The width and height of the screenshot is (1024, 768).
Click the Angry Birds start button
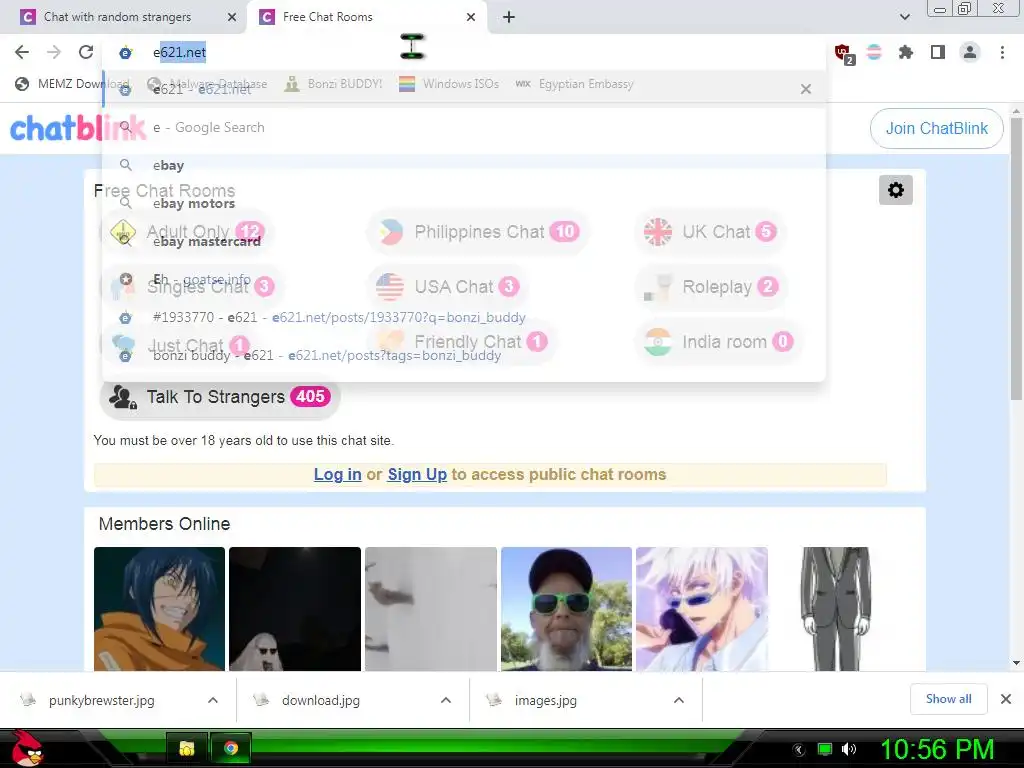[x=26, y=748]
